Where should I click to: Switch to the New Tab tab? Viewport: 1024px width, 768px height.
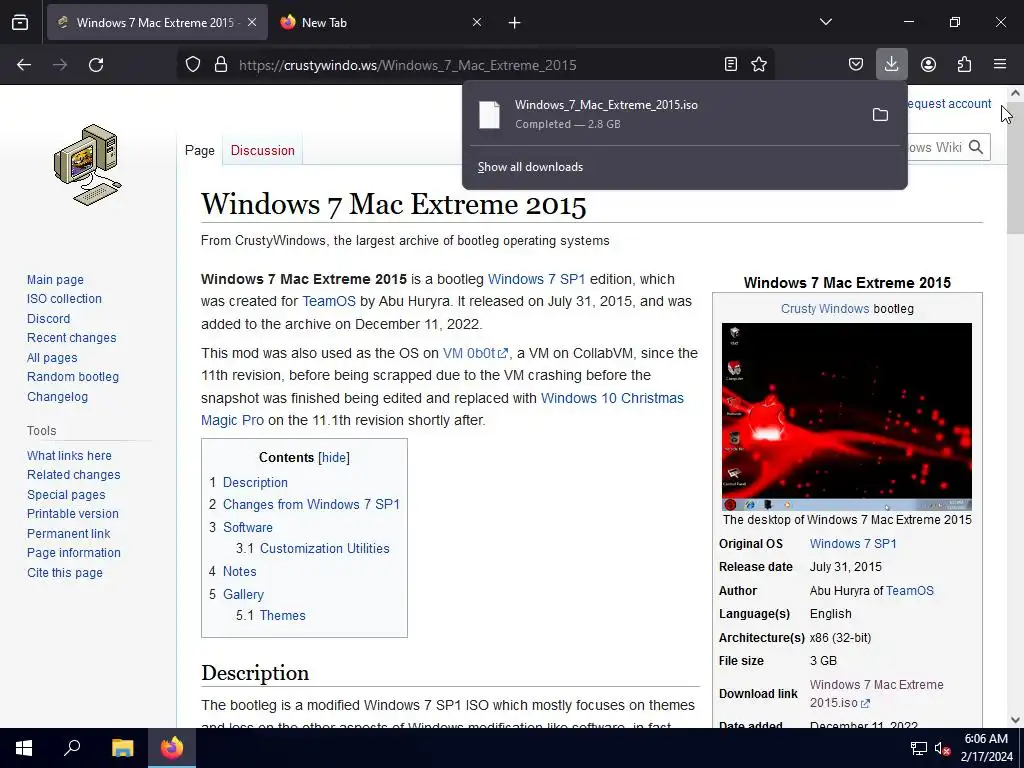[381, 22]
